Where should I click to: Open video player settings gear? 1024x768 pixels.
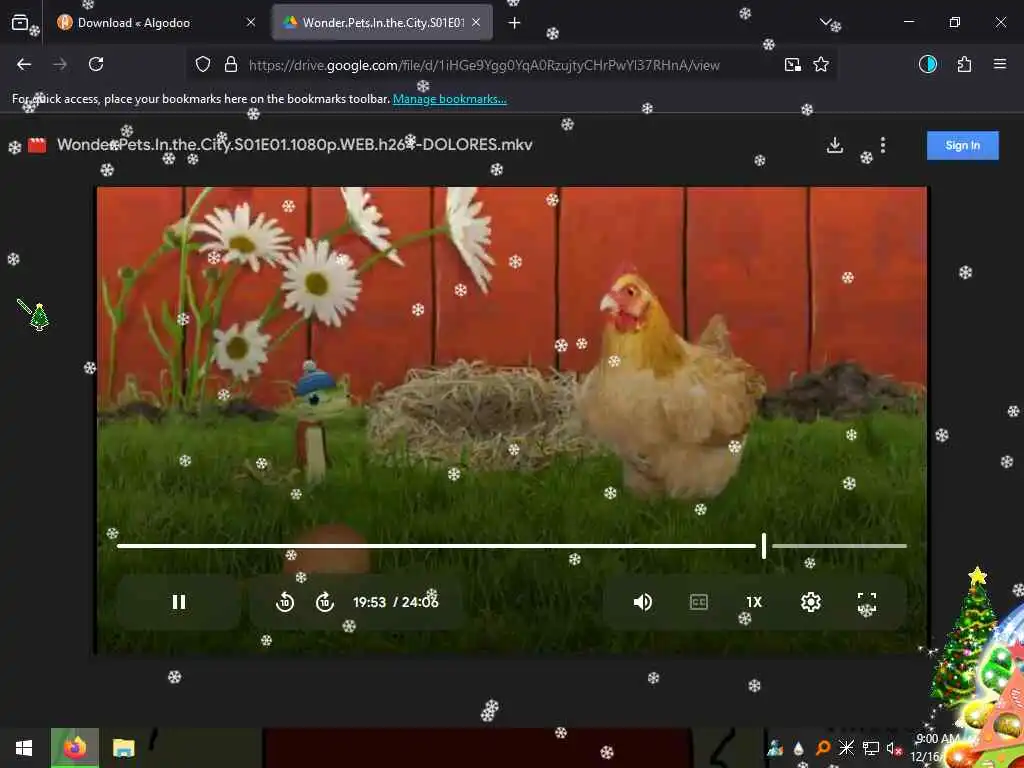point(810,602)
